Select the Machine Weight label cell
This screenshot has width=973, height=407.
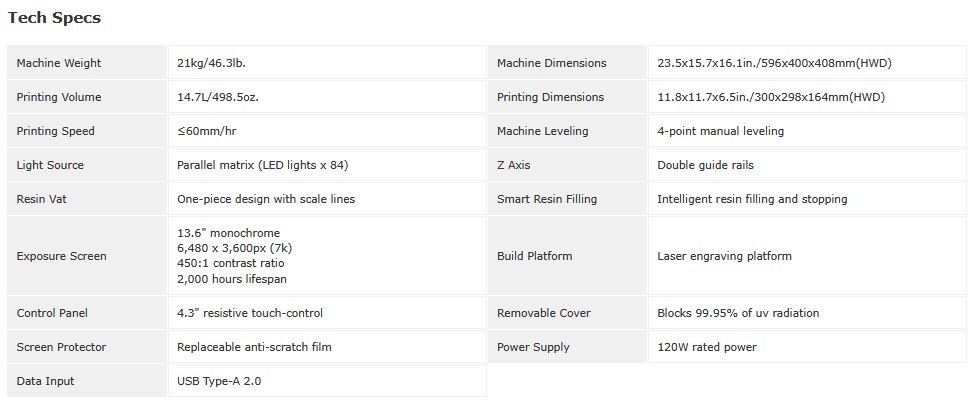click(59, 63)
